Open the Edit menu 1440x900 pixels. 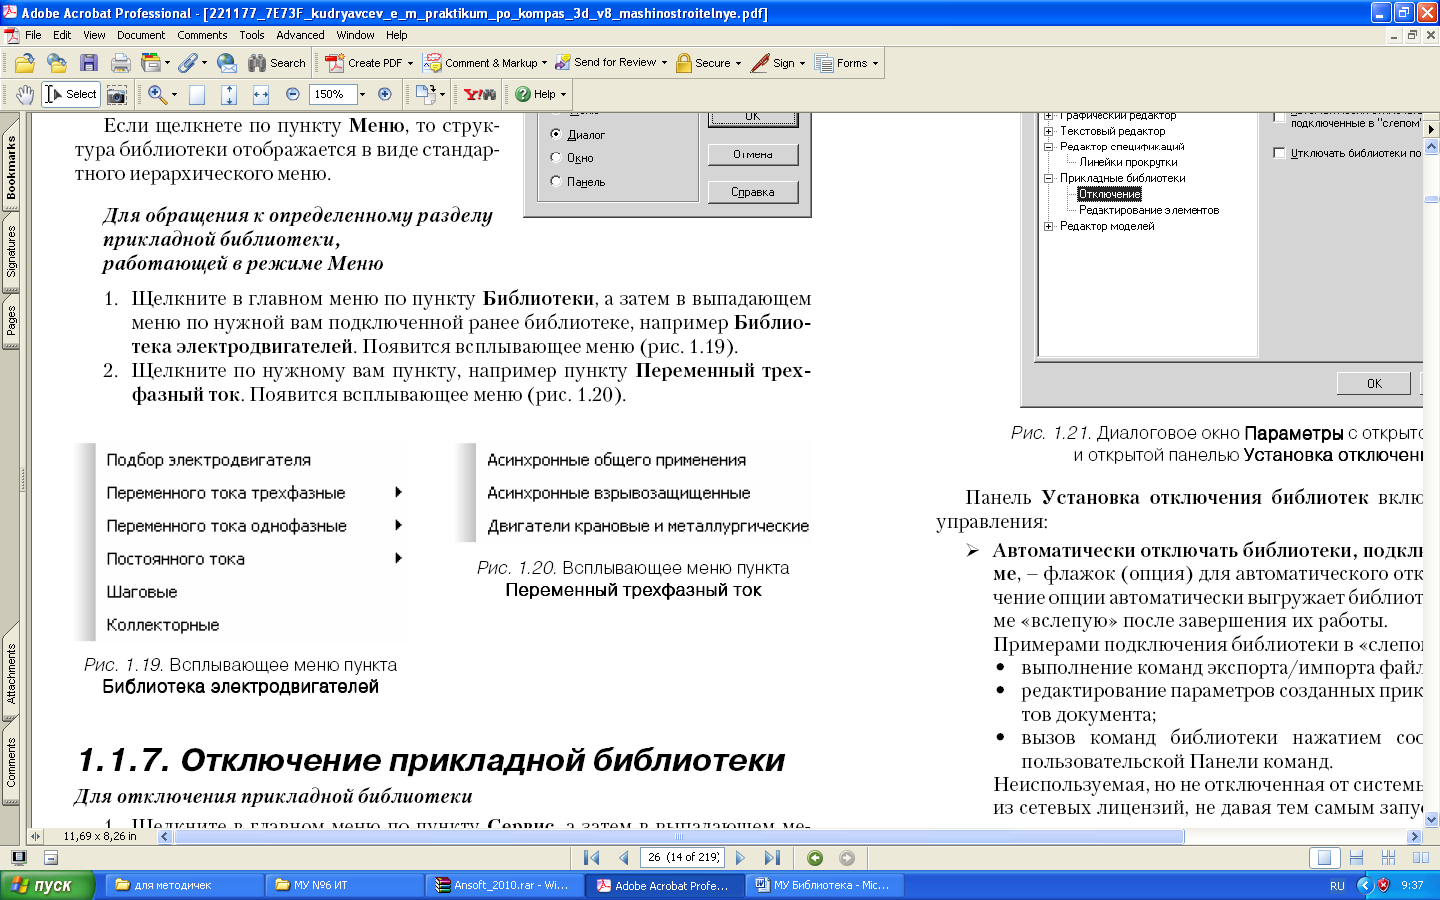pyautogui.click(x=62, y=35)
